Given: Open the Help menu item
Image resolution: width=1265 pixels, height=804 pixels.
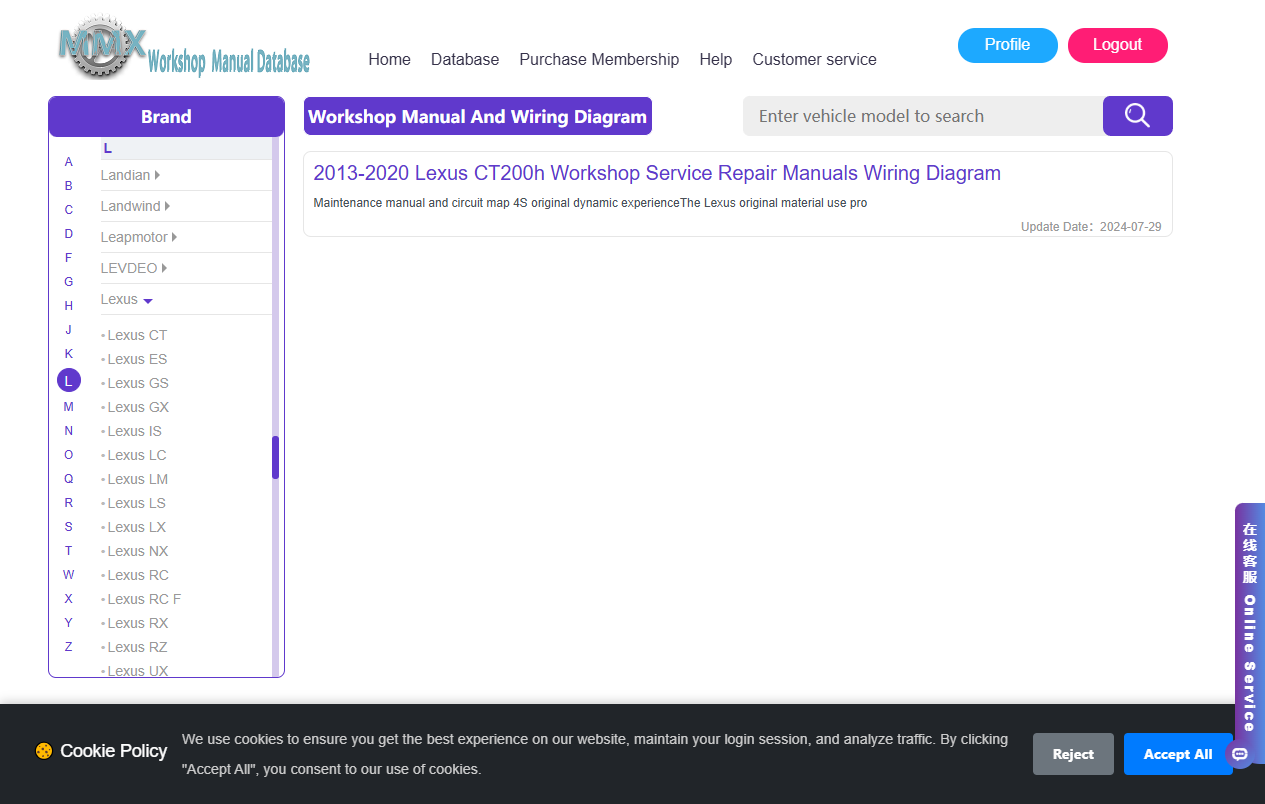Looking at the screenshot, I should 716,59.
